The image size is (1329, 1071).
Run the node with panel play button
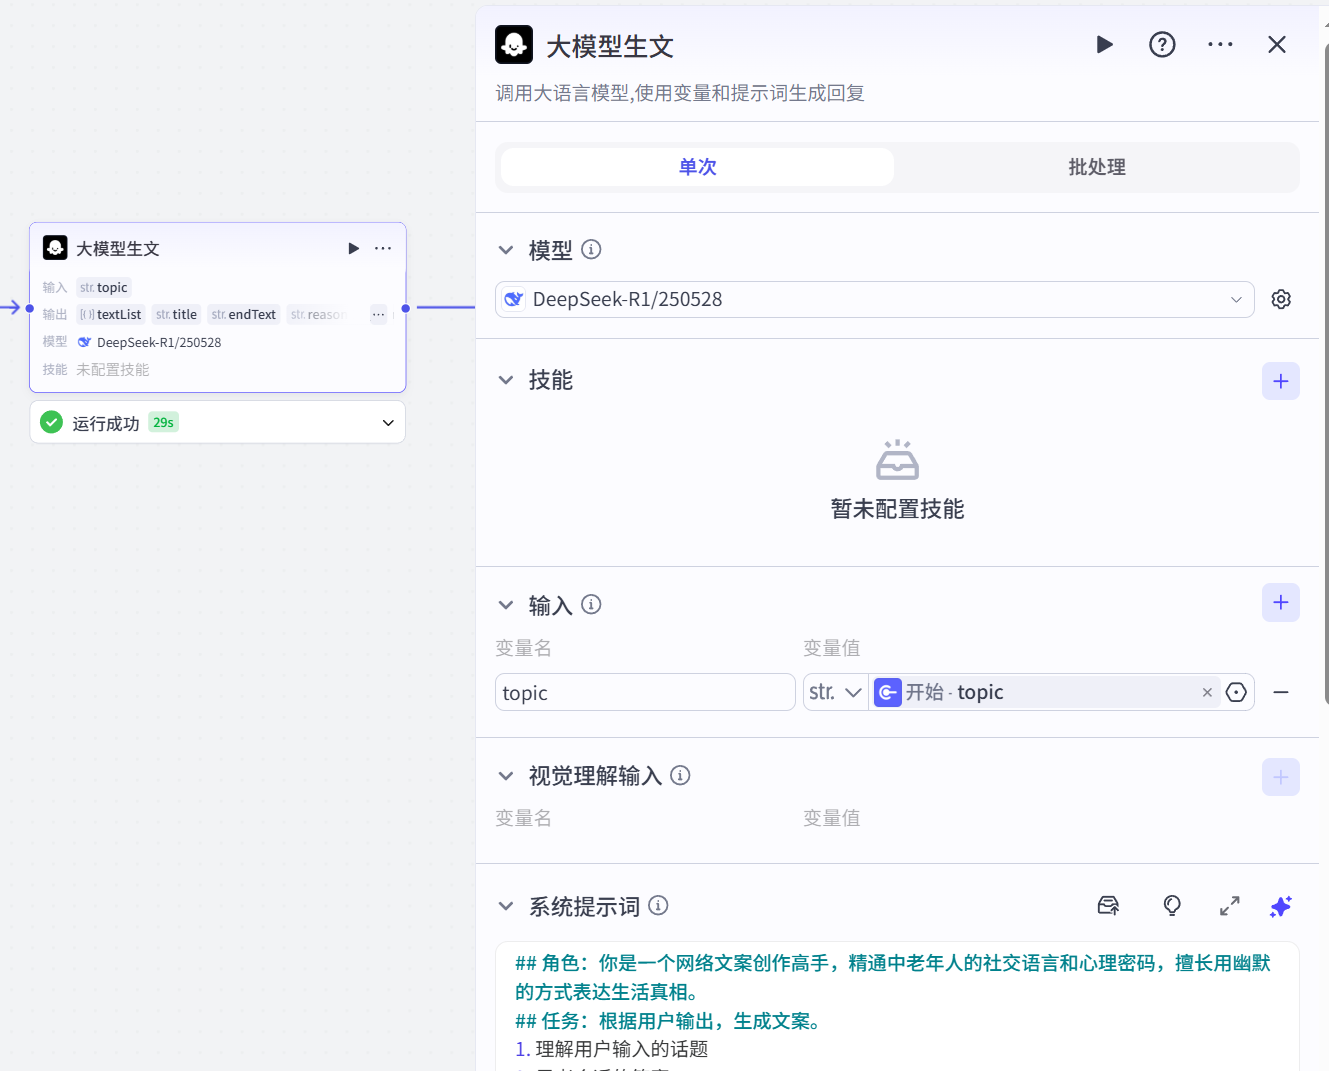pos(1105,45)
